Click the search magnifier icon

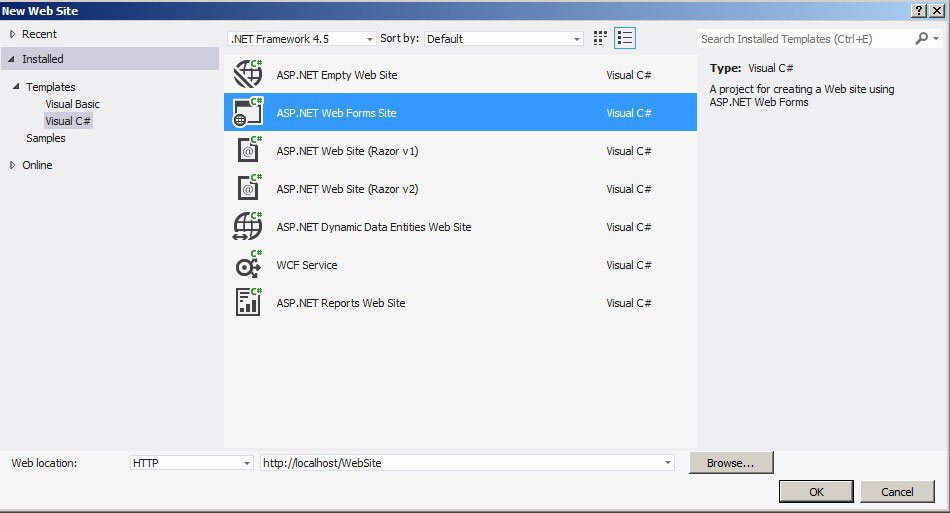(x=922, y=38)
